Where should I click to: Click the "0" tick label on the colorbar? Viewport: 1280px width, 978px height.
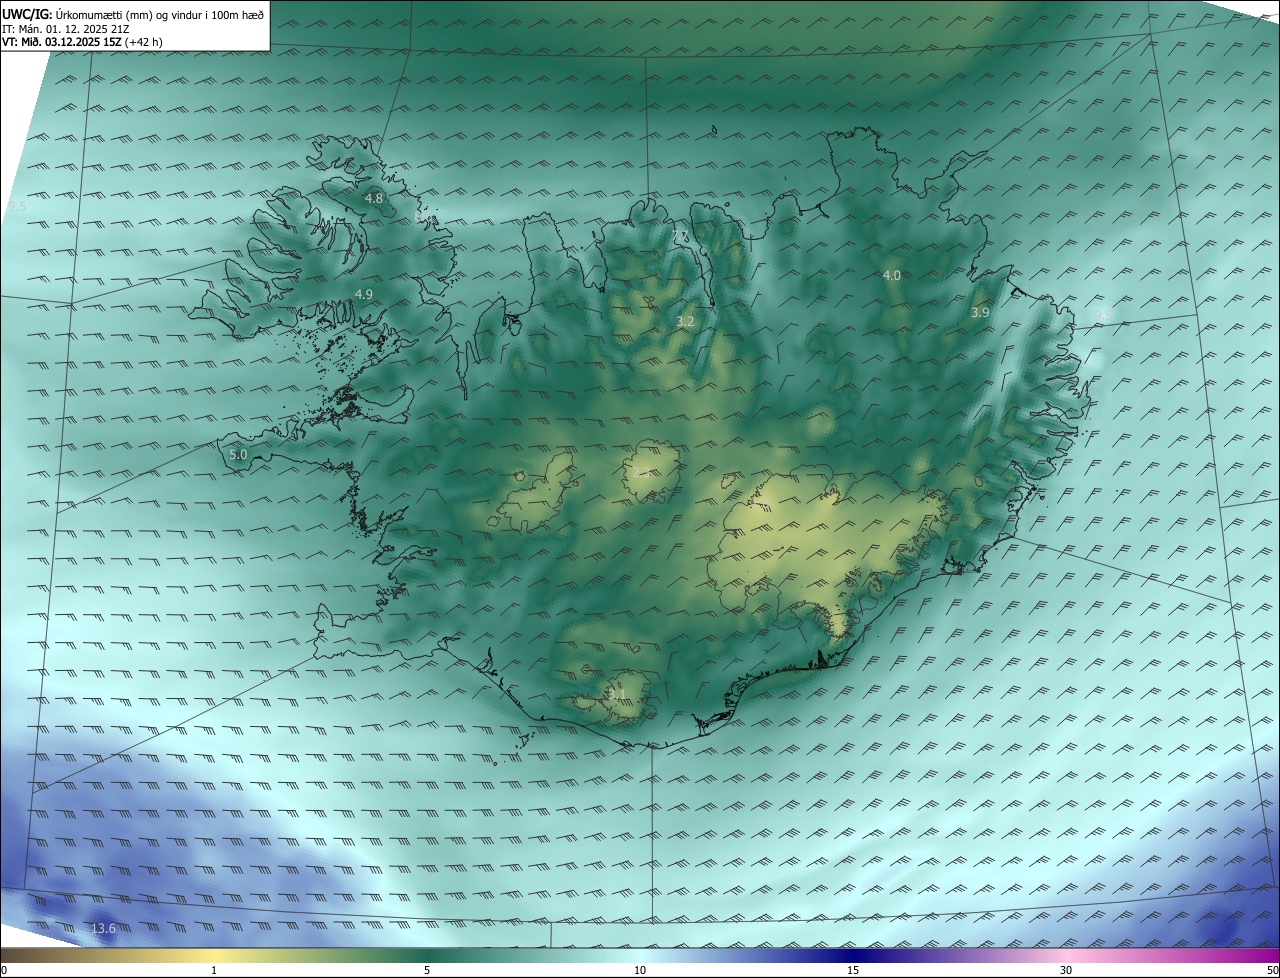[4, 970]
